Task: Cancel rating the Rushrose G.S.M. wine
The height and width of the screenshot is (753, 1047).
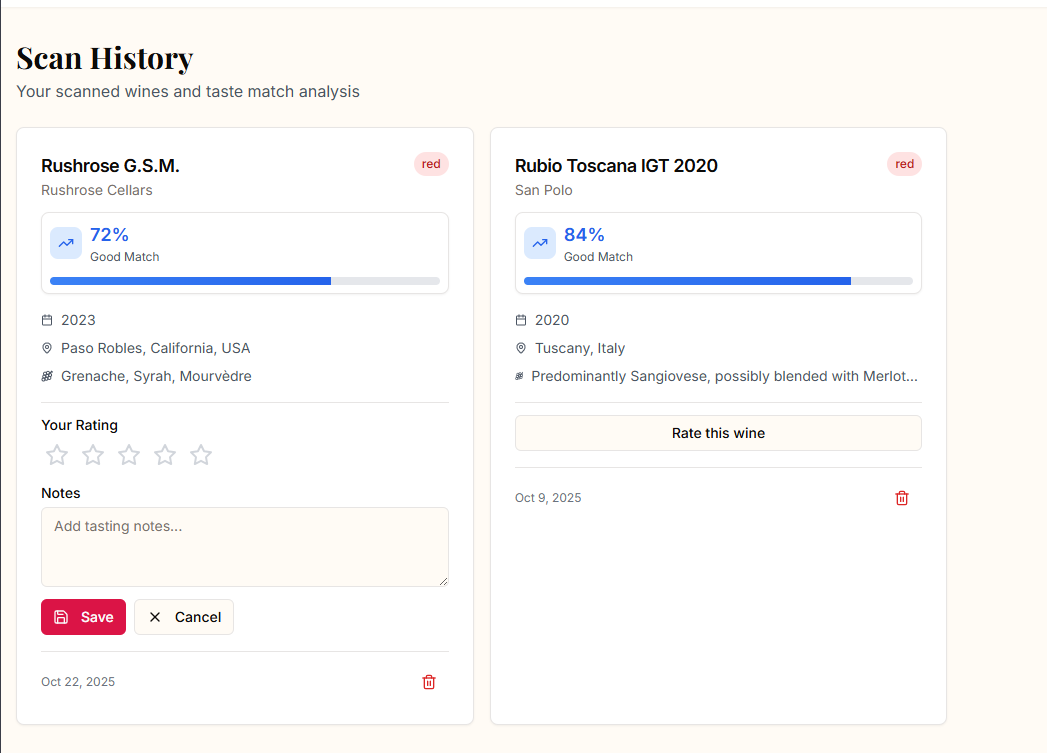Action: pos(184,617)
